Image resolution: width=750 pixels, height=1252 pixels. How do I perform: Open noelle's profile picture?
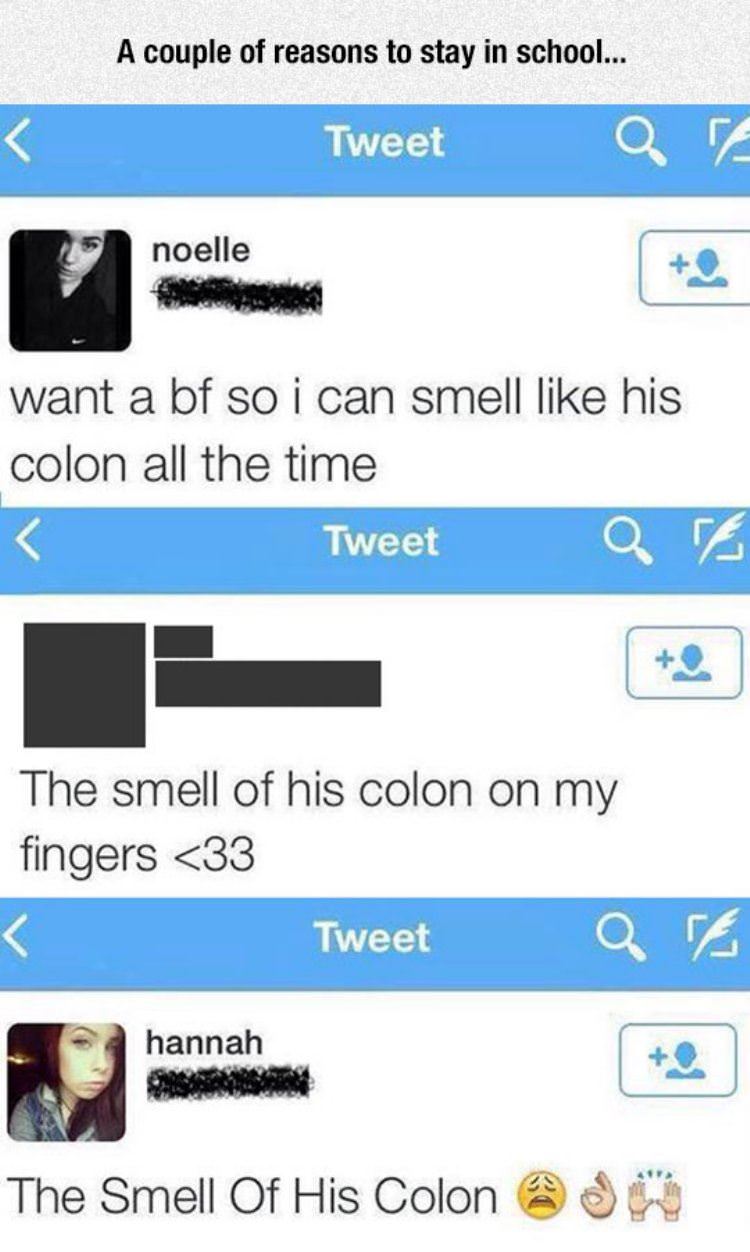pyautogui.click(x=70, y=290)
